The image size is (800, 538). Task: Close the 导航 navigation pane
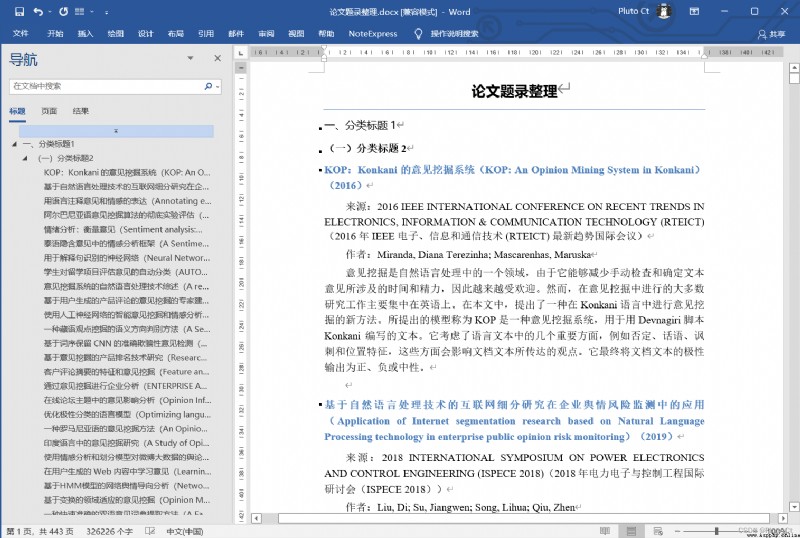[217, 58]
